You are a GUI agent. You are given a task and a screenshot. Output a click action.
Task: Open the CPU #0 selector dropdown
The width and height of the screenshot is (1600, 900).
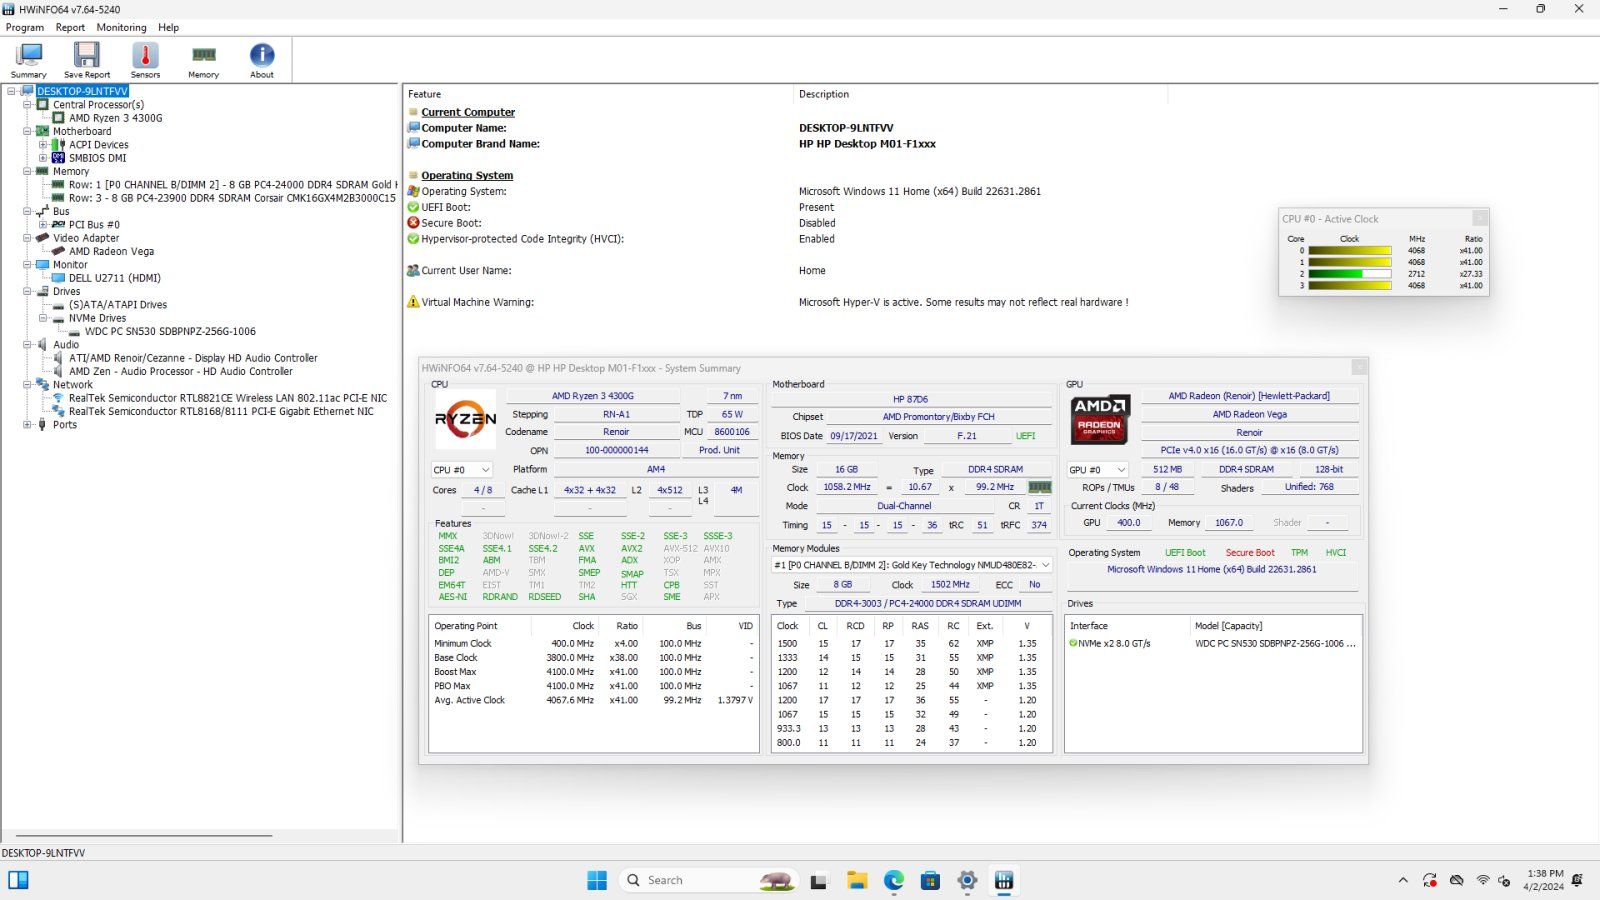coord(461,470)
